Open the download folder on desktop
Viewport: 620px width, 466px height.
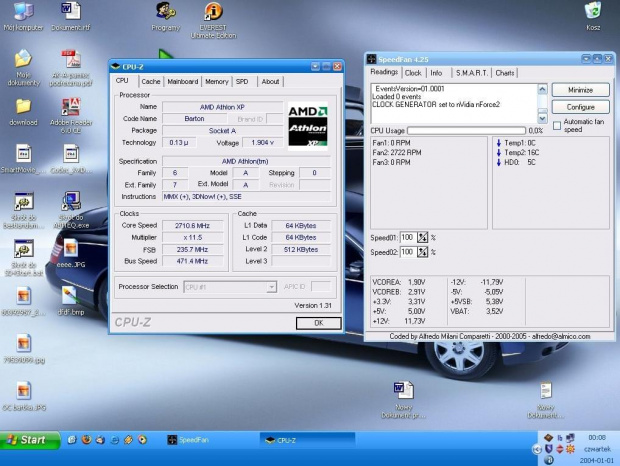pos(23,112)
